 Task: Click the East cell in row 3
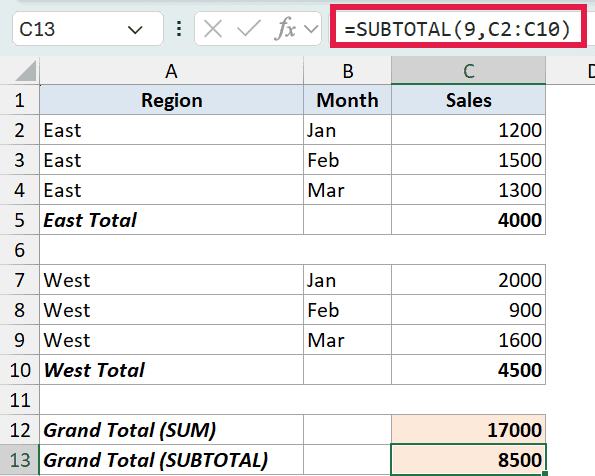click(x=172, y=160)
